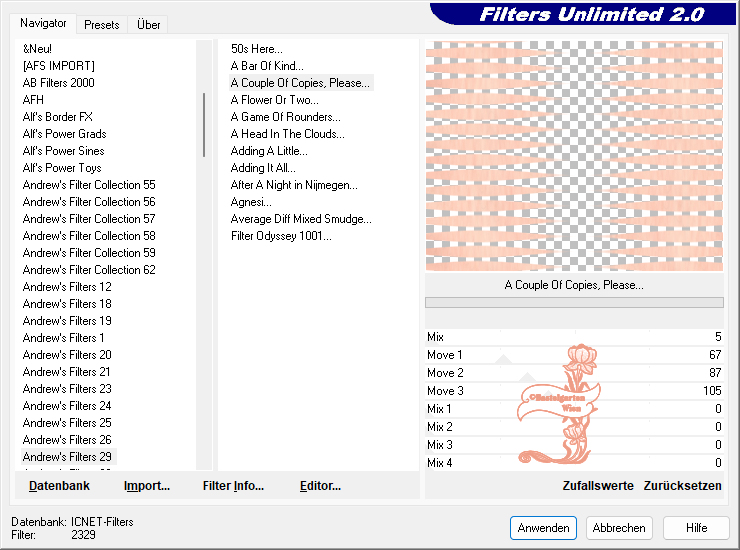Select the &Neu! category

(37, 49)
